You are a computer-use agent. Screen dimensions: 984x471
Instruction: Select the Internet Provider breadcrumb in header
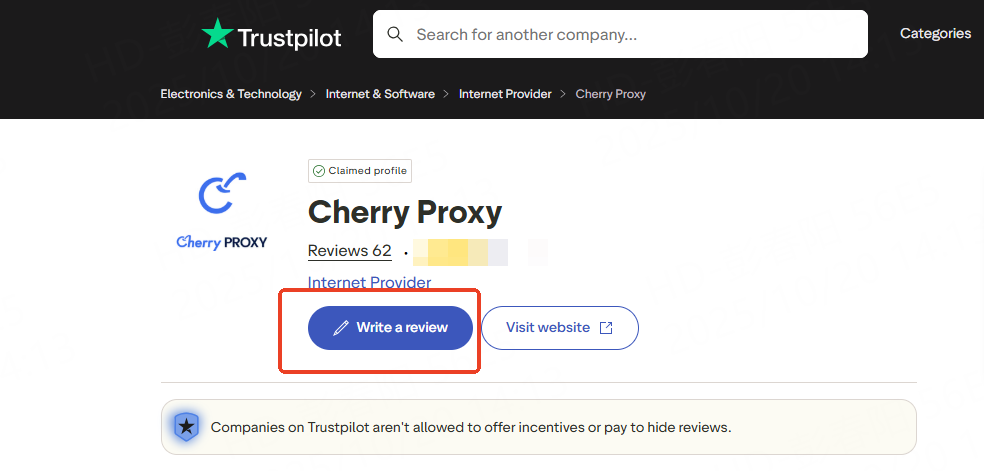pyautogui.click(x=505, y=94)
